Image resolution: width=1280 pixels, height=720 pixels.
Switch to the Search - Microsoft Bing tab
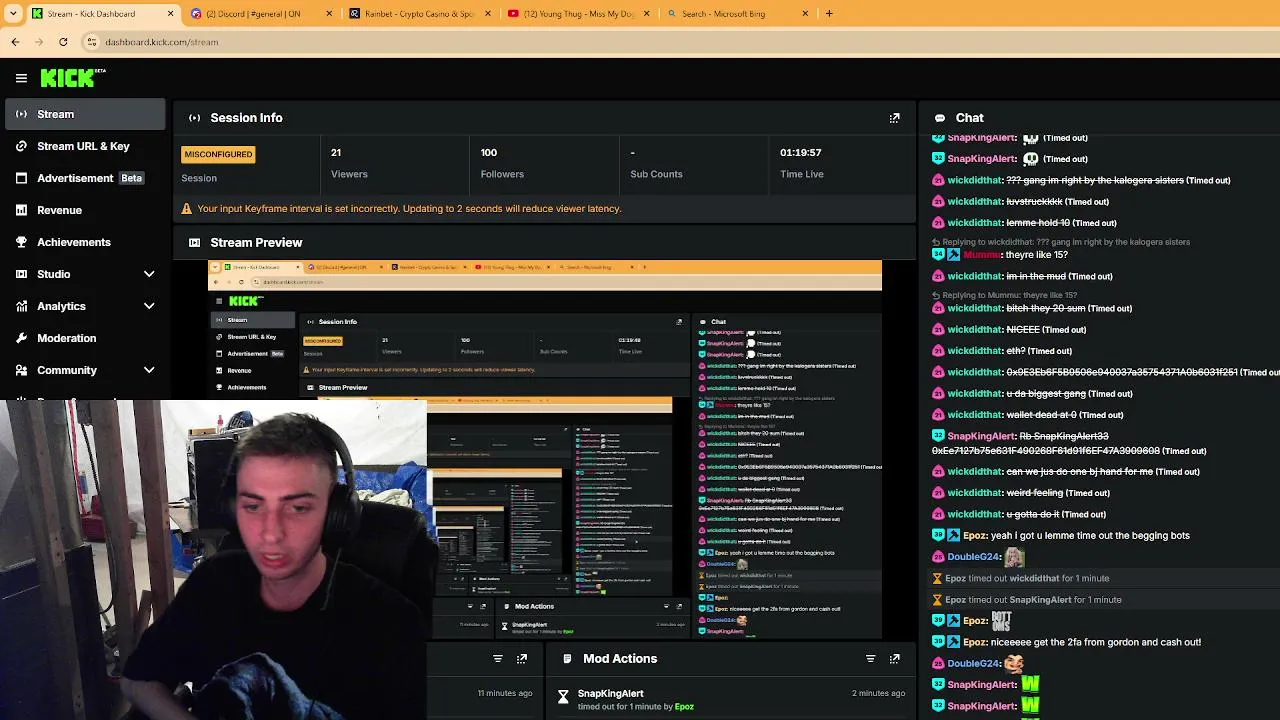[x=737, y=14]
